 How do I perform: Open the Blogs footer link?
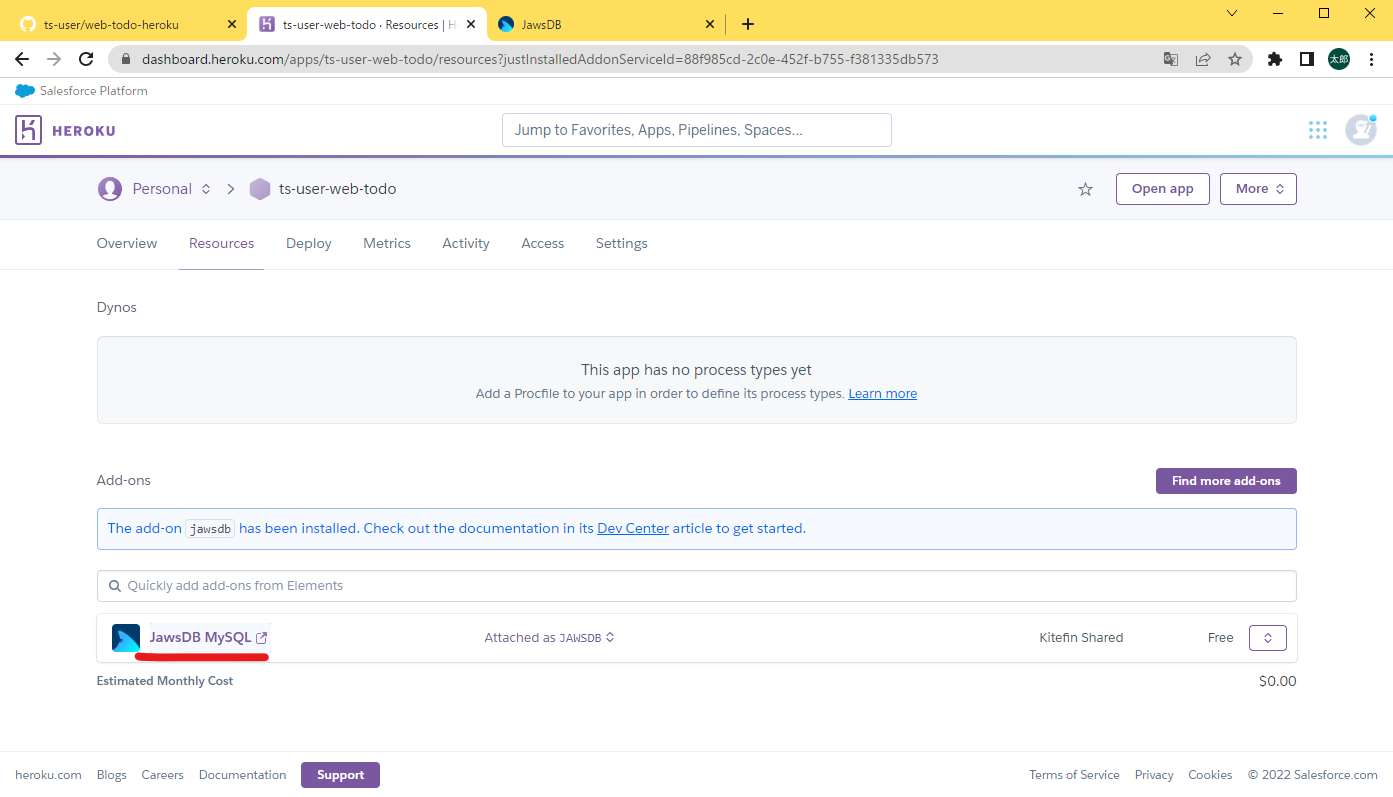(112, 775)
